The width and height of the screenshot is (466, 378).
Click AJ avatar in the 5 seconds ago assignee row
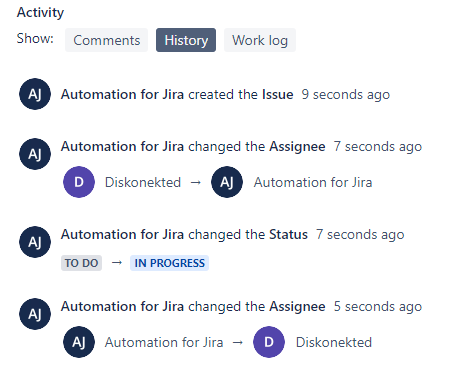click(79, 342)
